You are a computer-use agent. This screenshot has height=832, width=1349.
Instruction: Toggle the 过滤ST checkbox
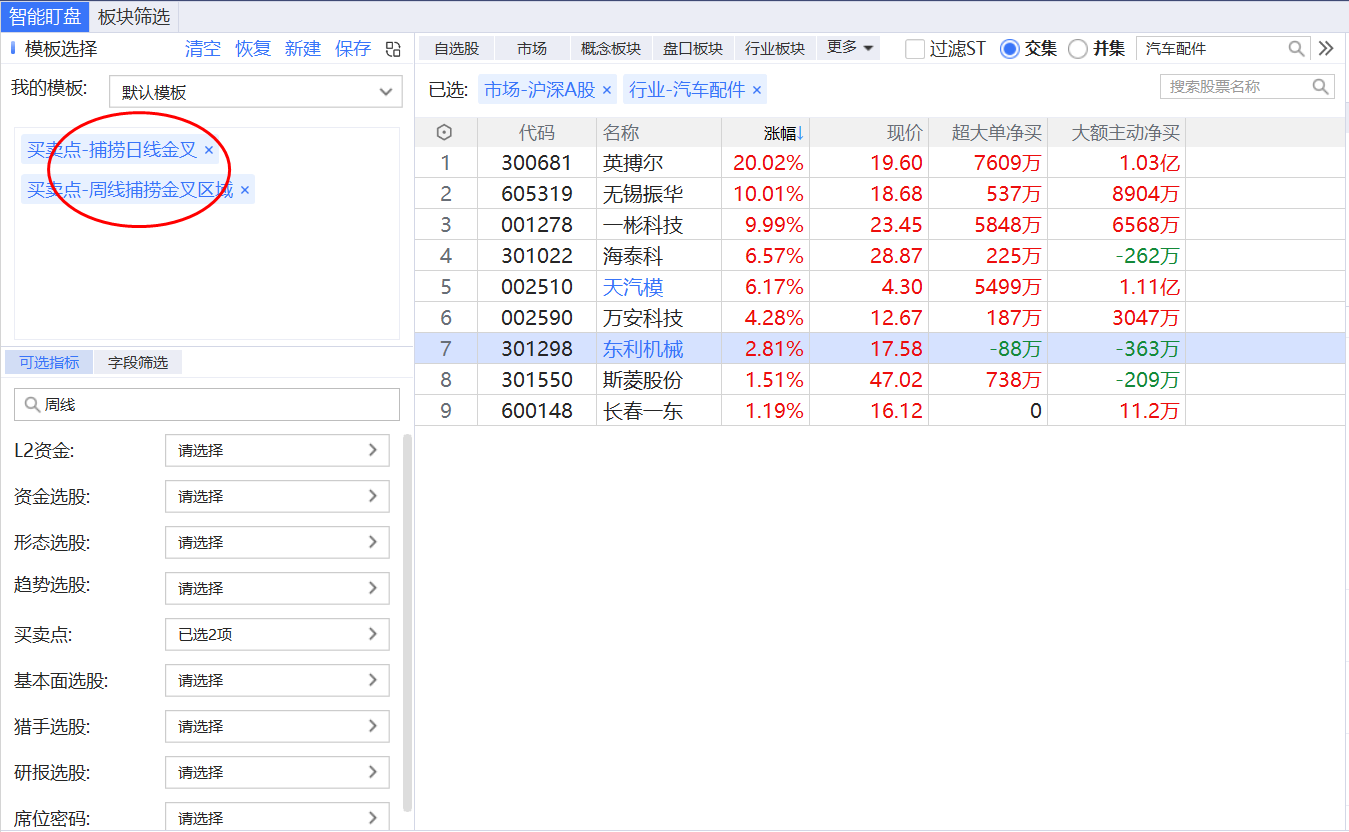[x=915, y=49]
